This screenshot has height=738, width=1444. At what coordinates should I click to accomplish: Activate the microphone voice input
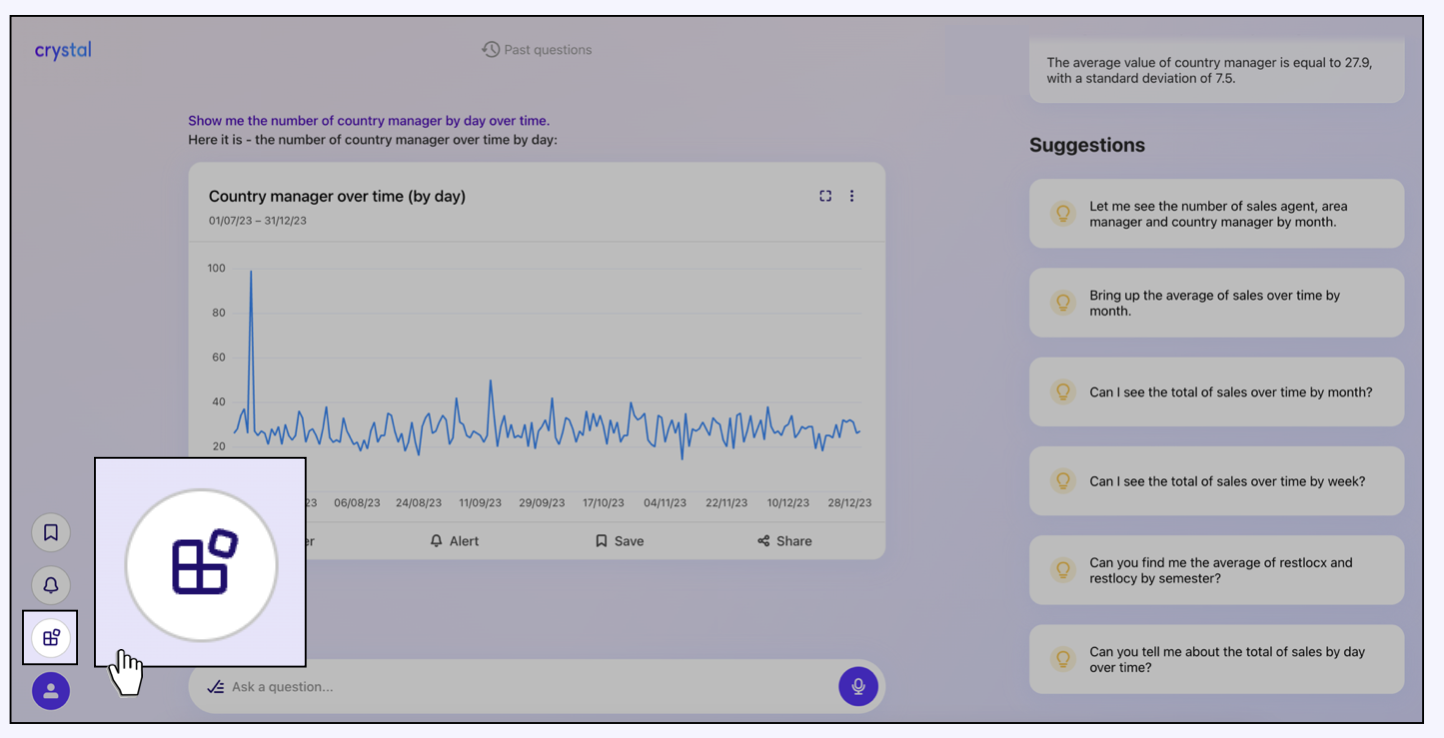coord(857,687)
